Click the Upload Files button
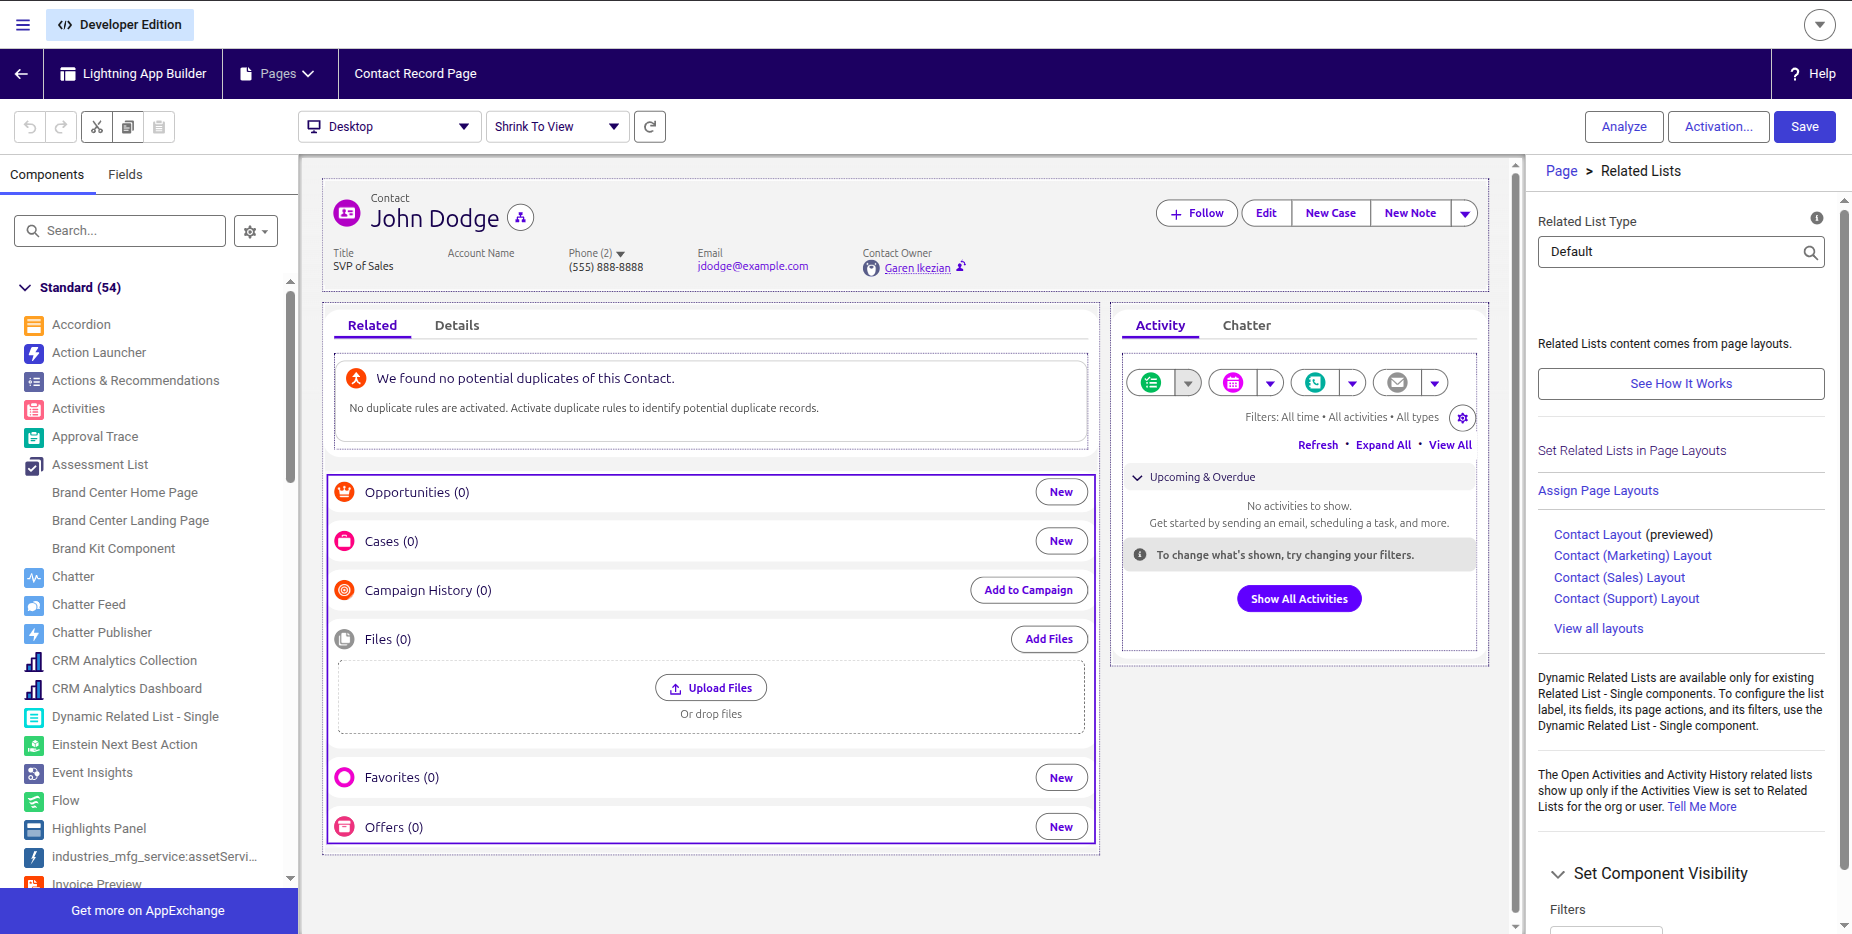The height and width of the screenshot is (934, 1852). (711, 688)
